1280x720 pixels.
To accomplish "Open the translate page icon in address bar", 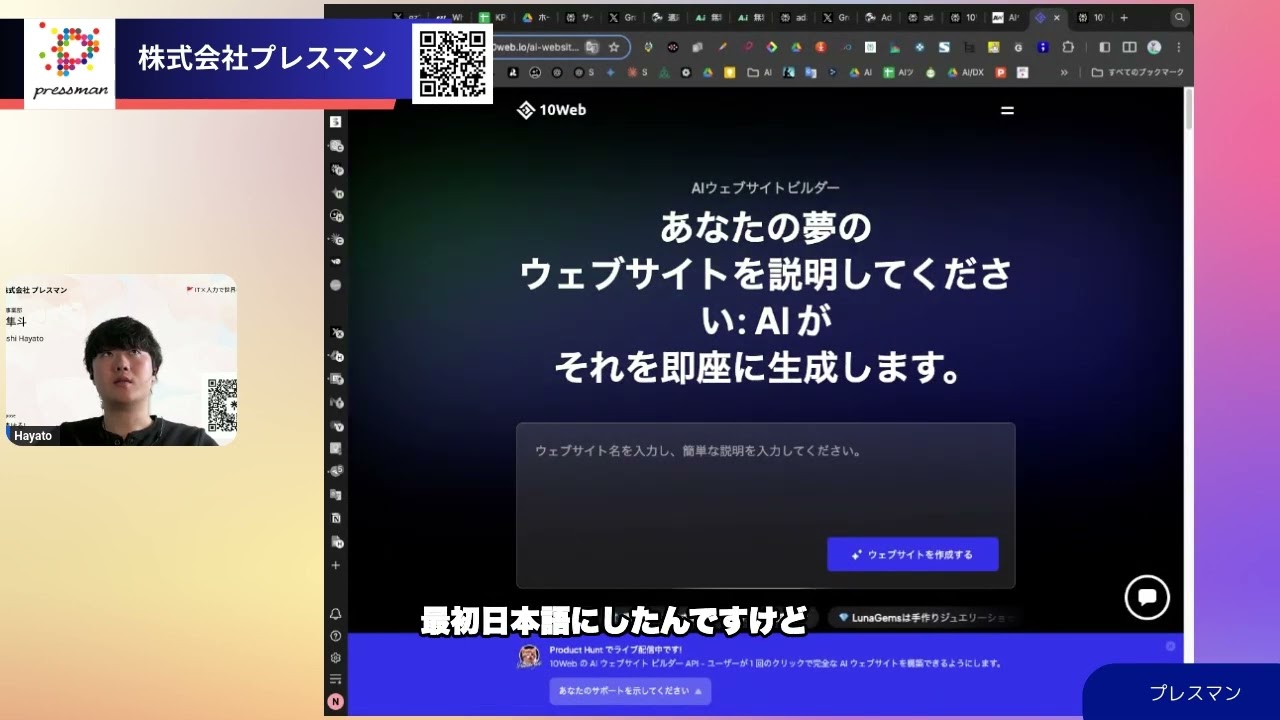I will pyautogui.click(x=592, y=47).
